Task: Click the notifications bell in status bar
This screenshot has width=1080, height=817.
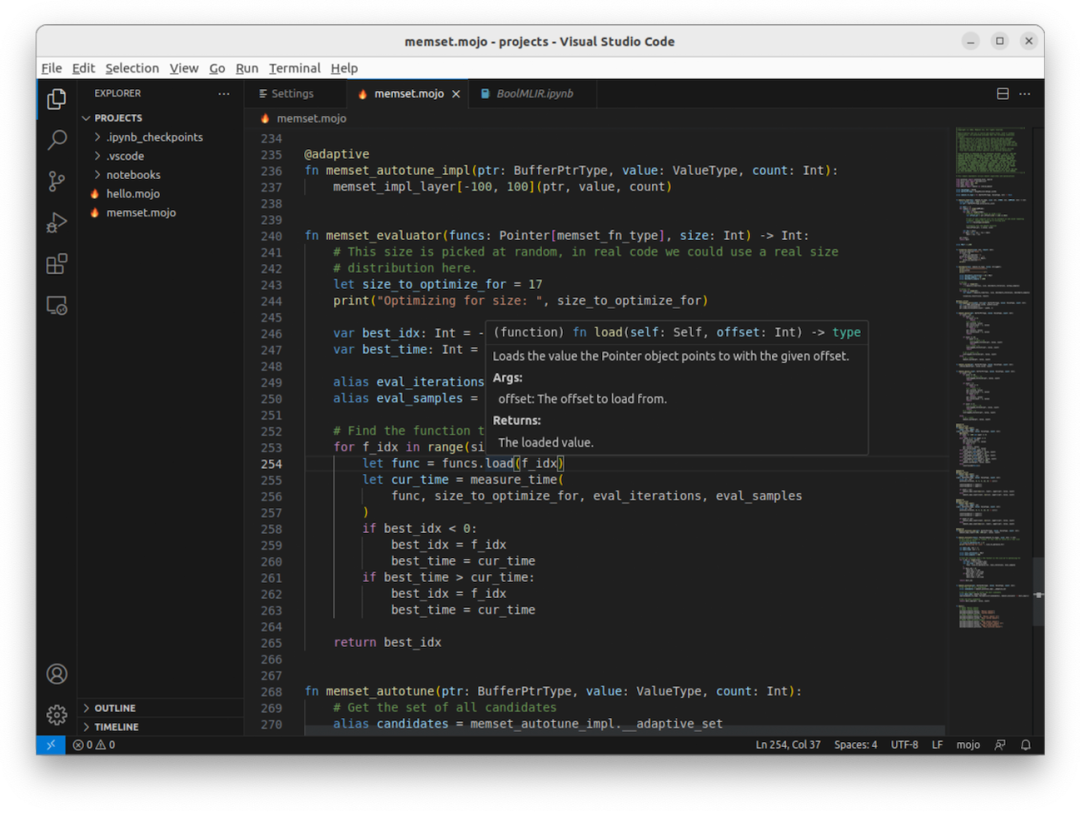Action: click(x=1025, y=745)
